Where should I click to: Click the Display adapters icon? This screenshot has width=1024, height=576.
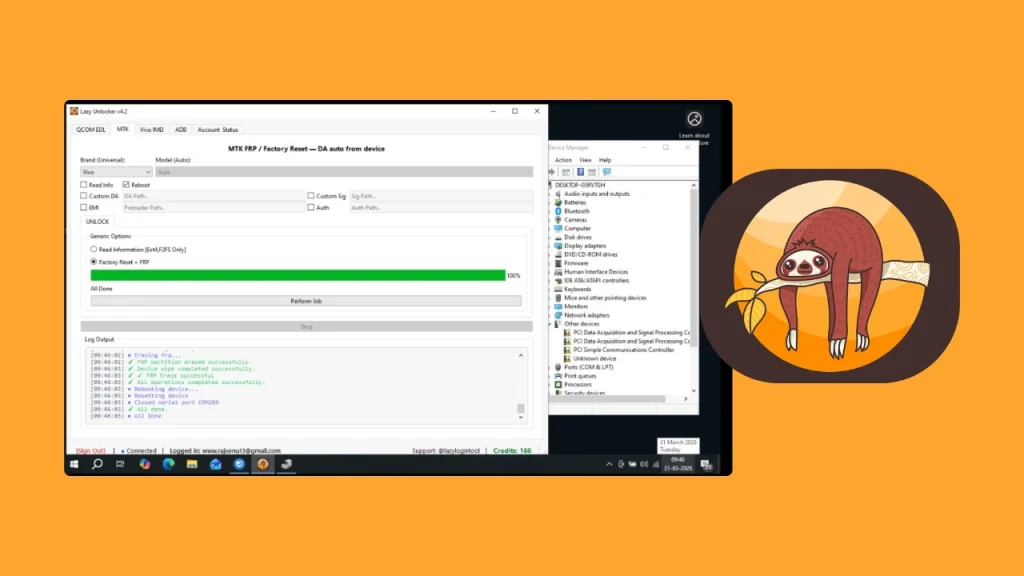click(x=558, y=246)
